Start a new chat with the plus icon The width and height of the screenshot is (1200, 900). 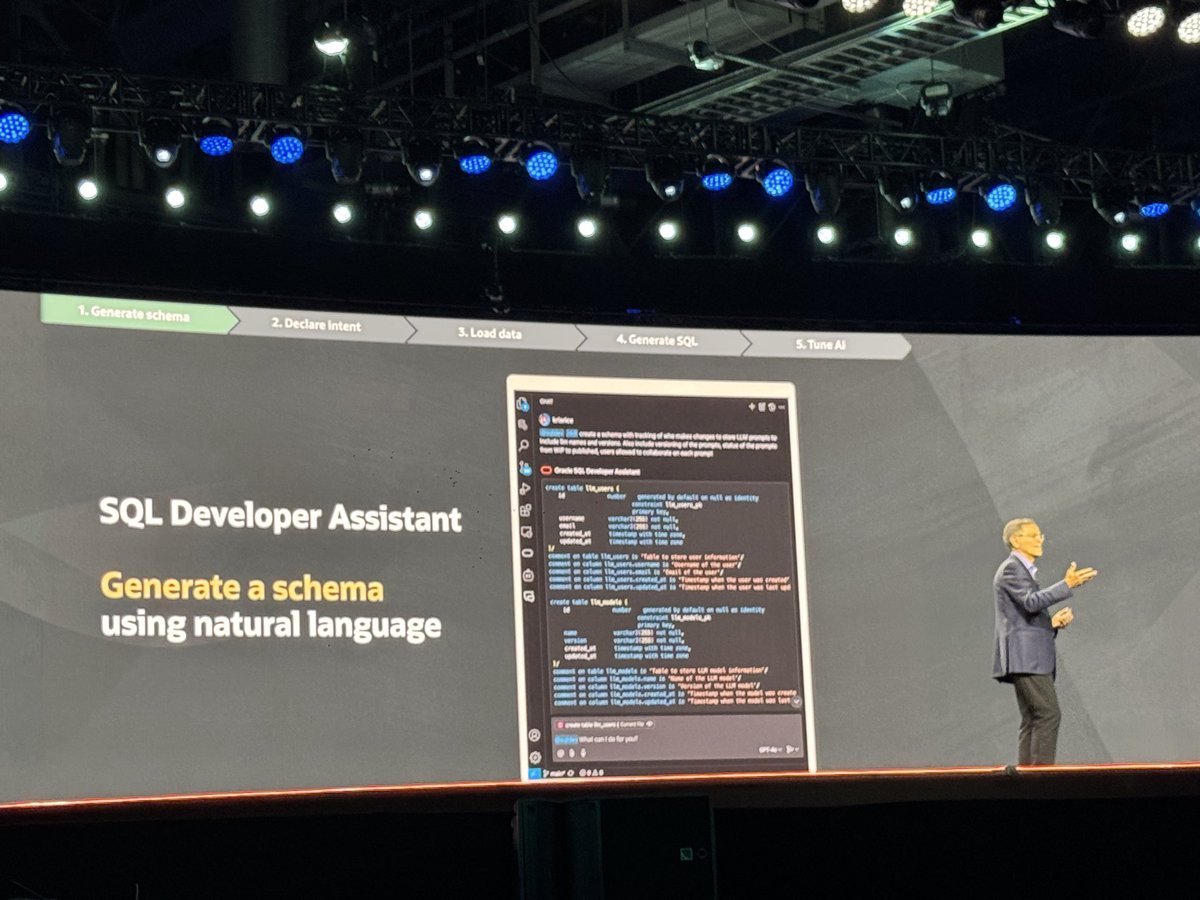pyautogui.click(x=751, y=406)
